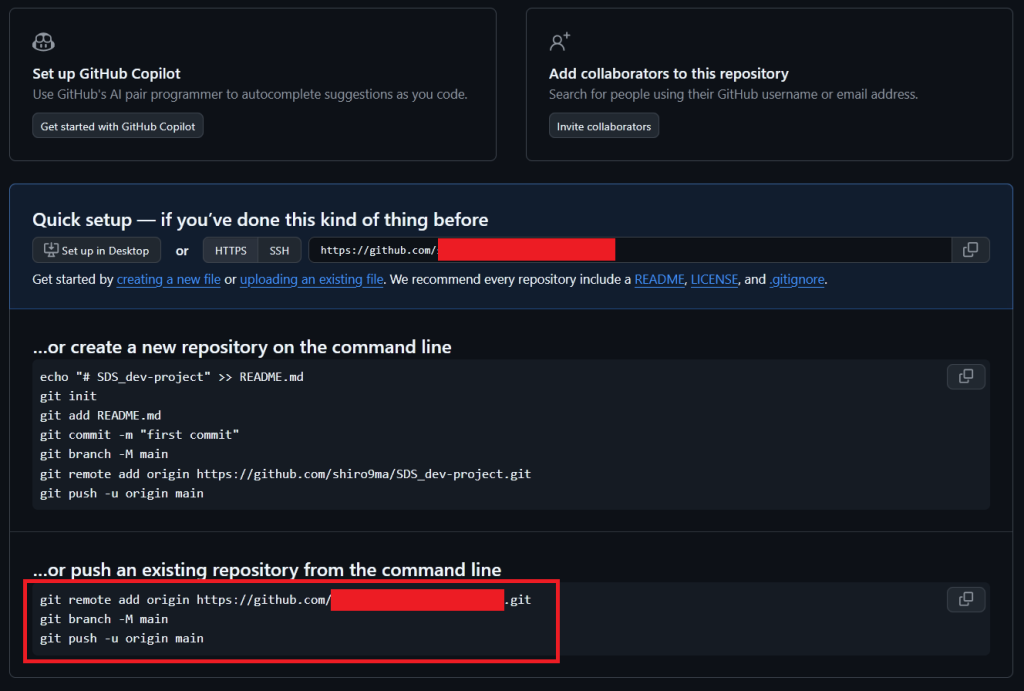Open the uploading an existing file link

[x=312, y=280]
